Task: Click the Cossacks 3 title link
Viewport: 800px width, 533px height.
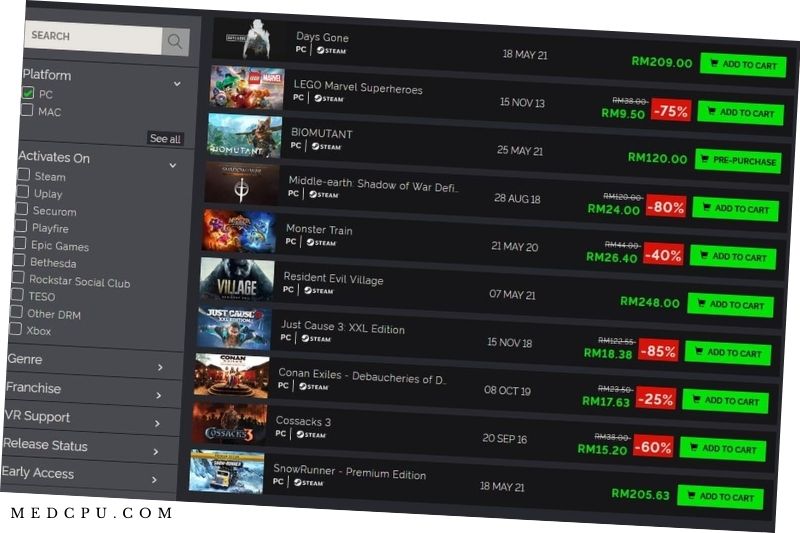Action: [303, 421]
